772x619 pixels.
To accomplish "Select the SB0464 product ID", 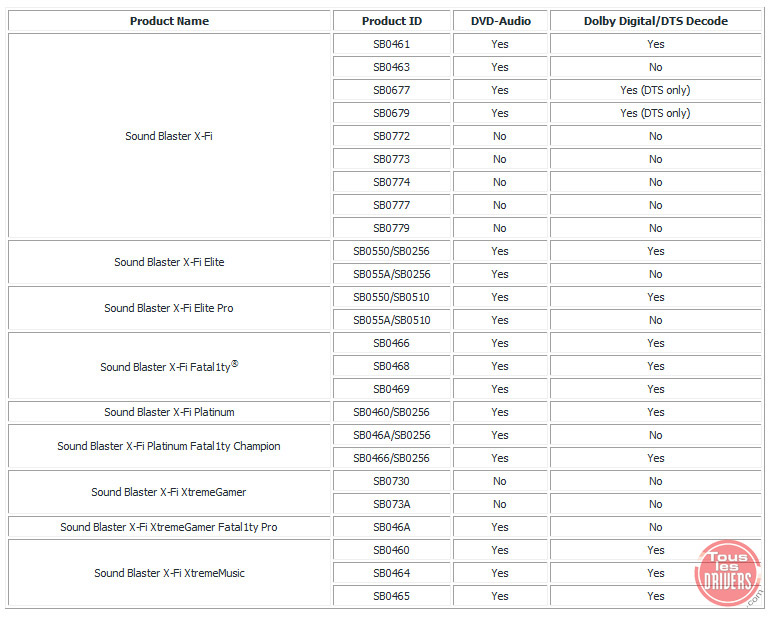I will pyautogui.click(x=391, y=573).
